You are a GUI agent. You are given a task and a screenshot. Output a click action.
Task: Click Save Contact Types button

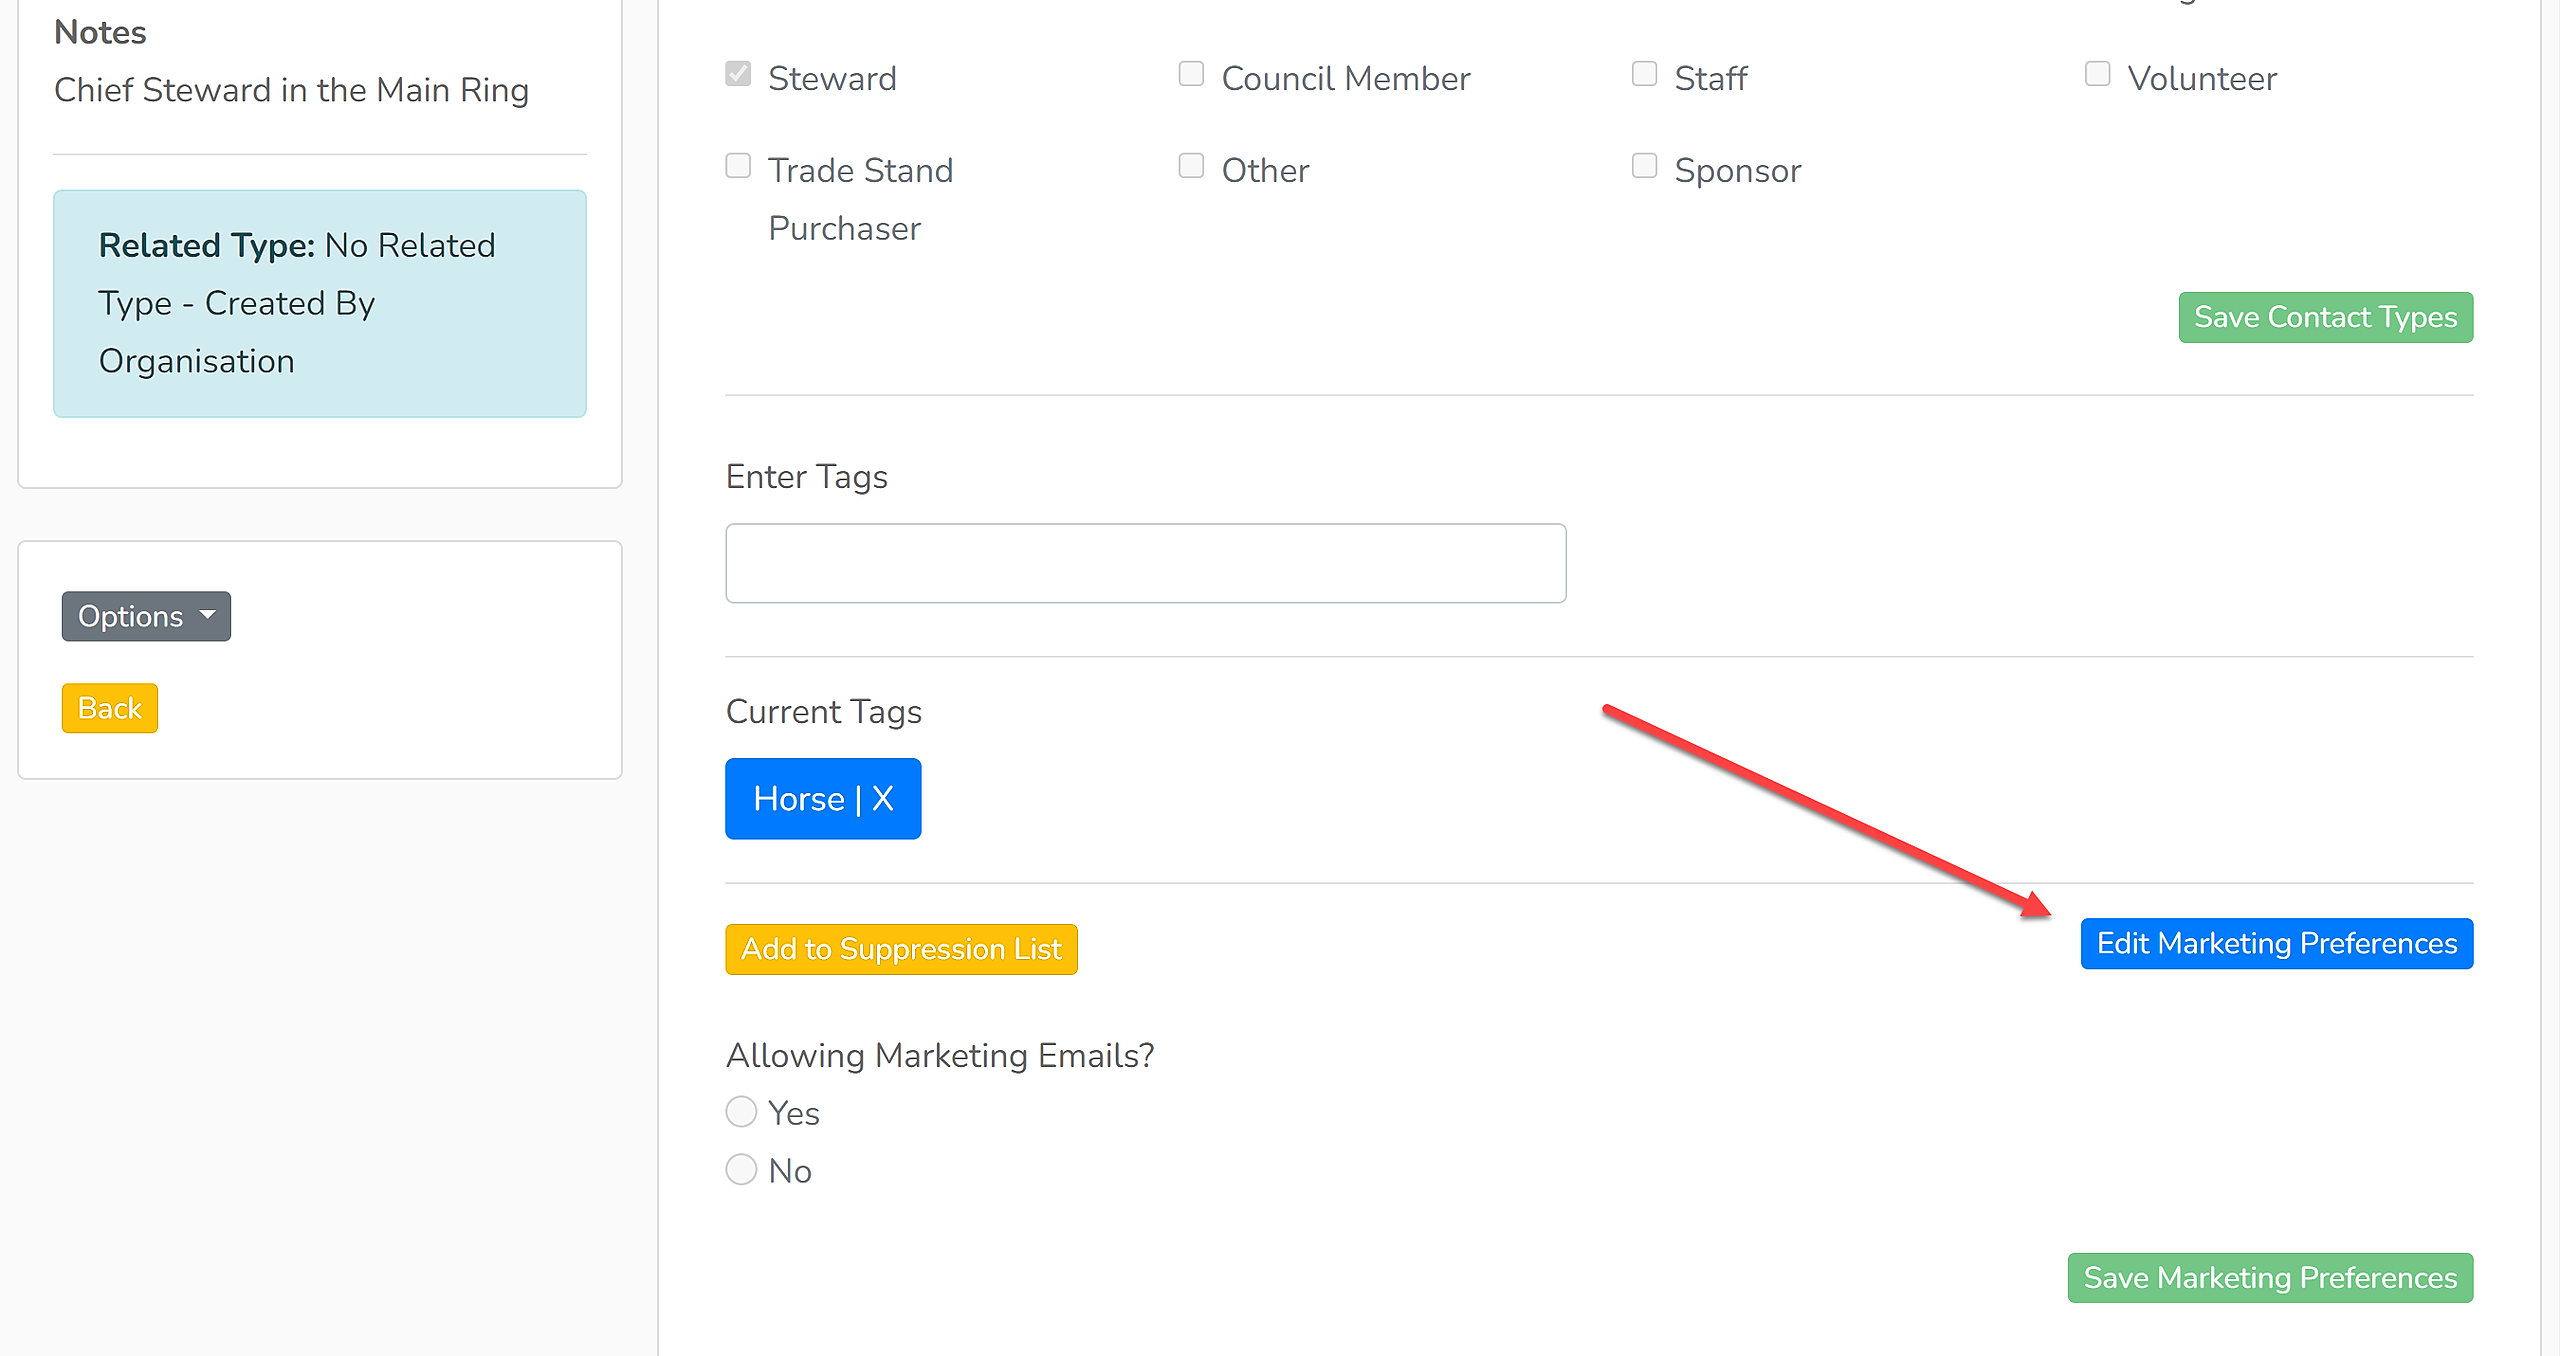[2326, 317]
